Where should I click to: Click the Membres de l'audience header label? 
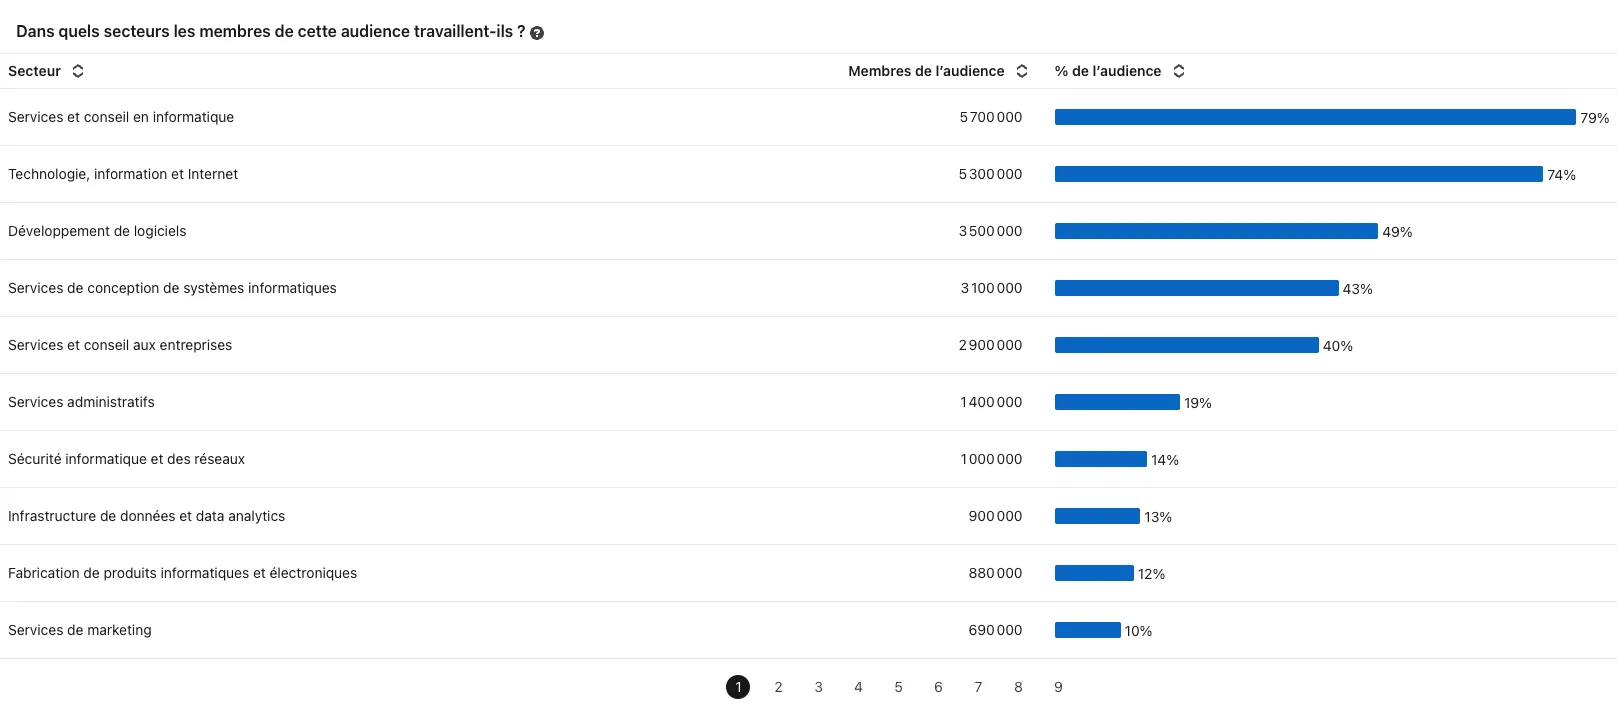(x=926, y=71)
